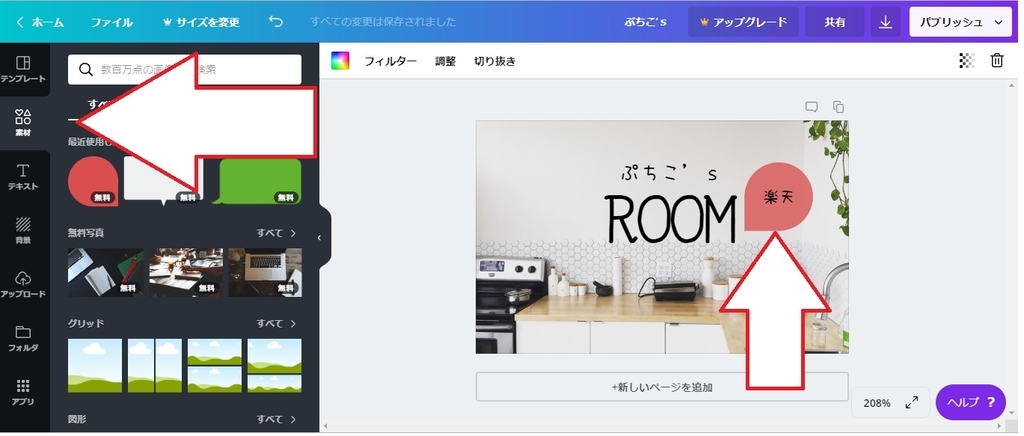Click the search magnifier icon

[x=86, y=69]
